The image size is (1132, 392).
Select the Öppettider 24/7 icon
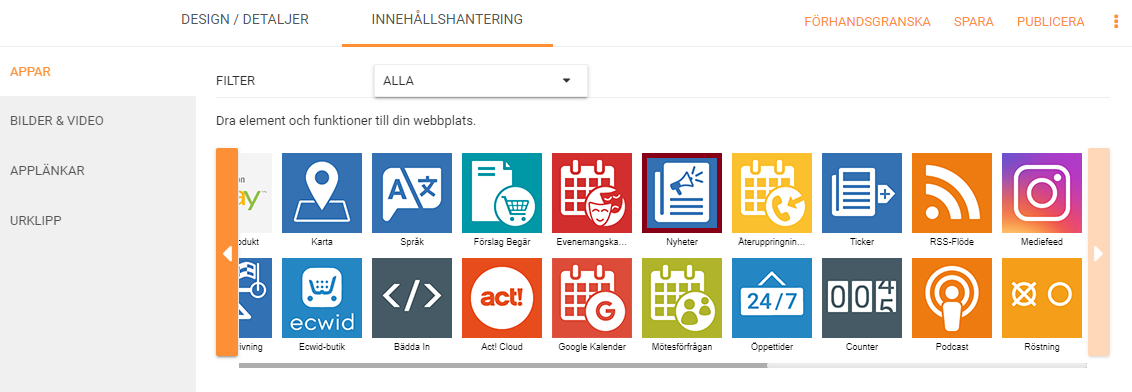[x=772, y=298]
